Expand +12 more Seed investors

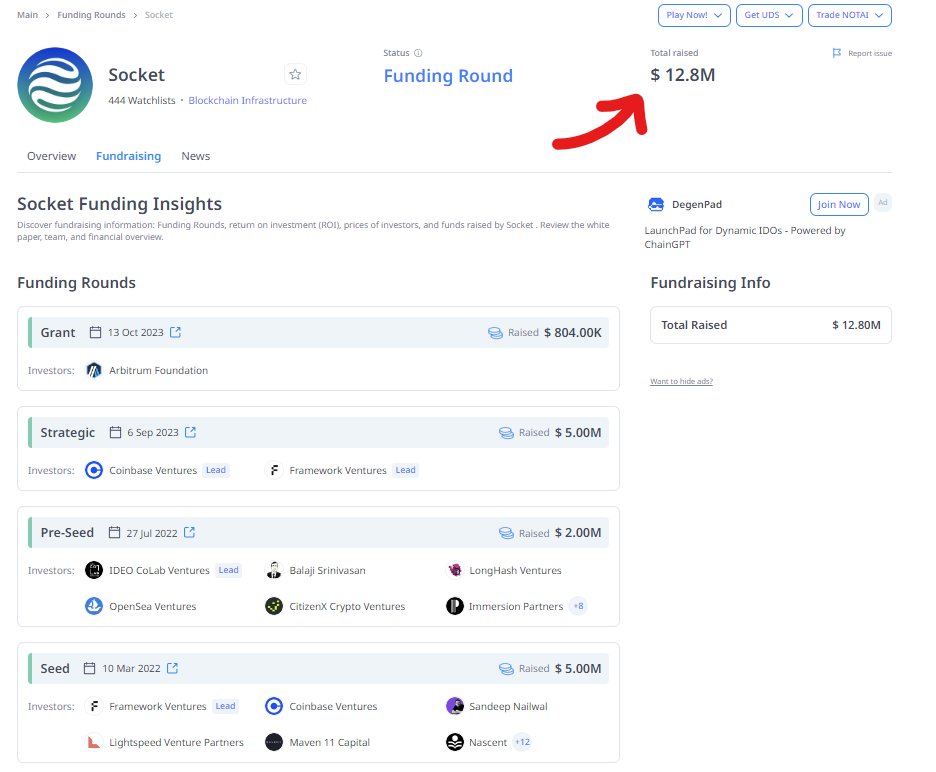(522, 742)
